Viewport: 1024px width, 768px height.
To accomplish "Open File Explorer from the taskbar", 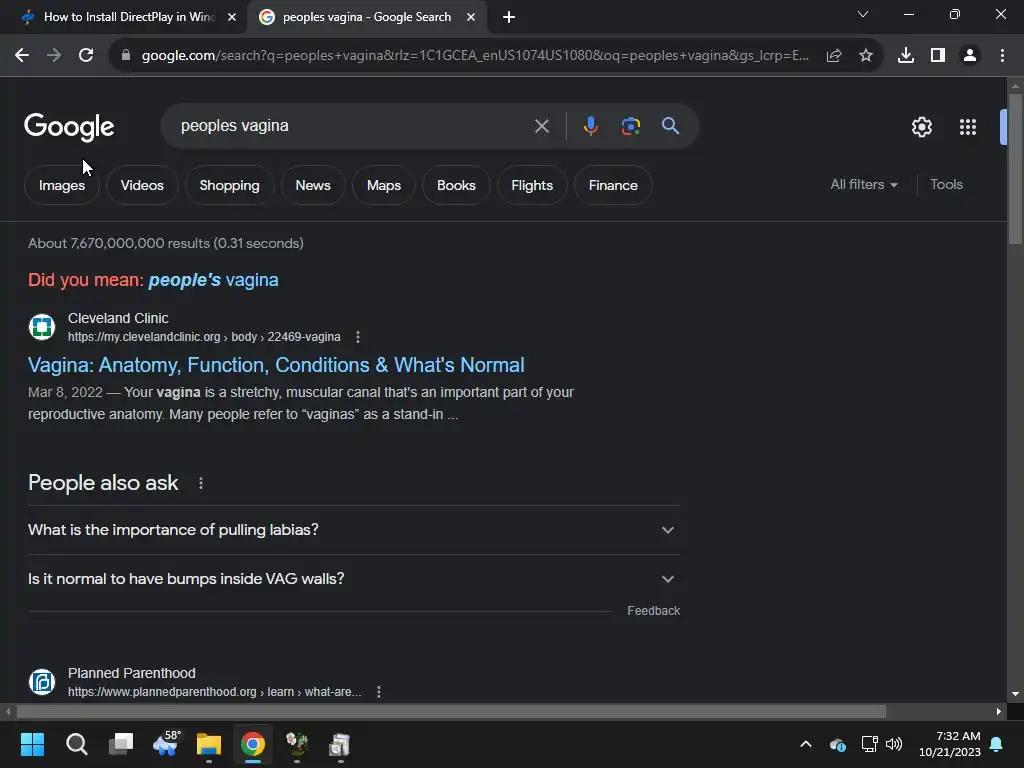I will tap(209, 744).
